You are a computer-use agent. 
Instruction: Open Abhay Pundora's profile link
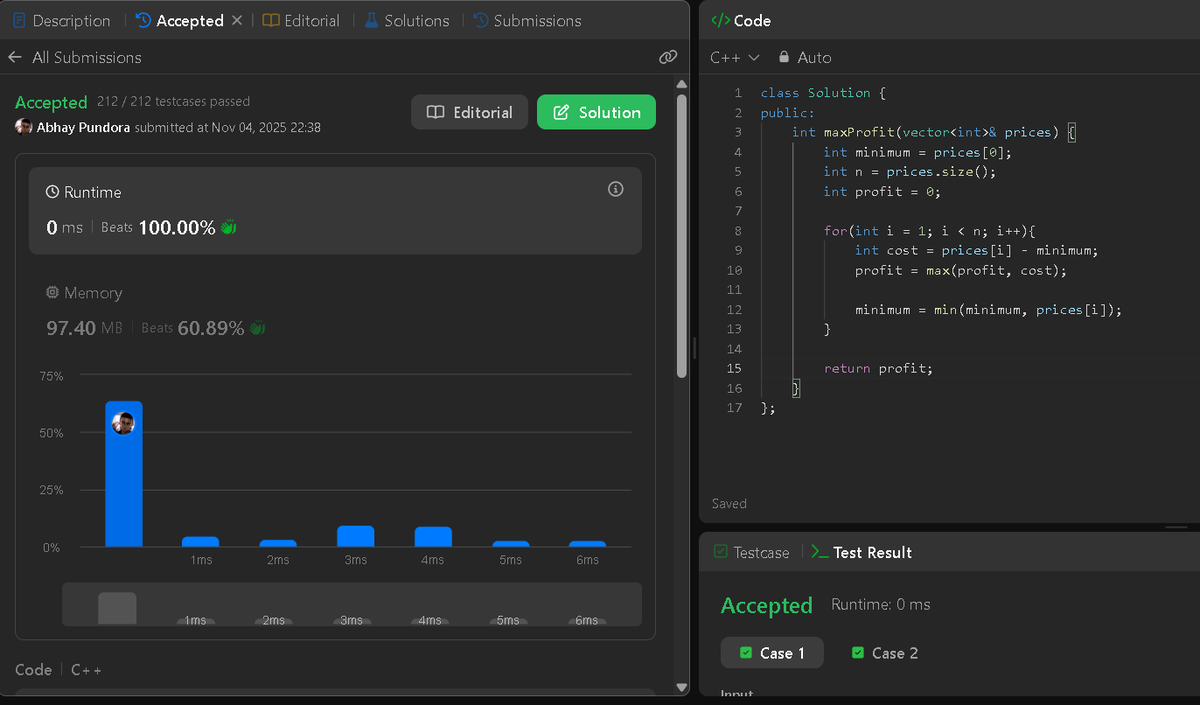83,127
